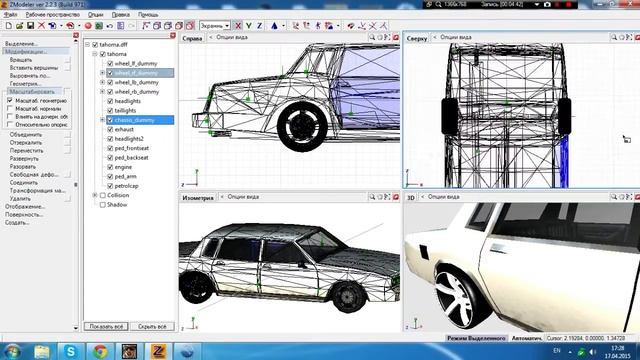Expand the highlighted wheel_rf_dummy node

(102, 73)
